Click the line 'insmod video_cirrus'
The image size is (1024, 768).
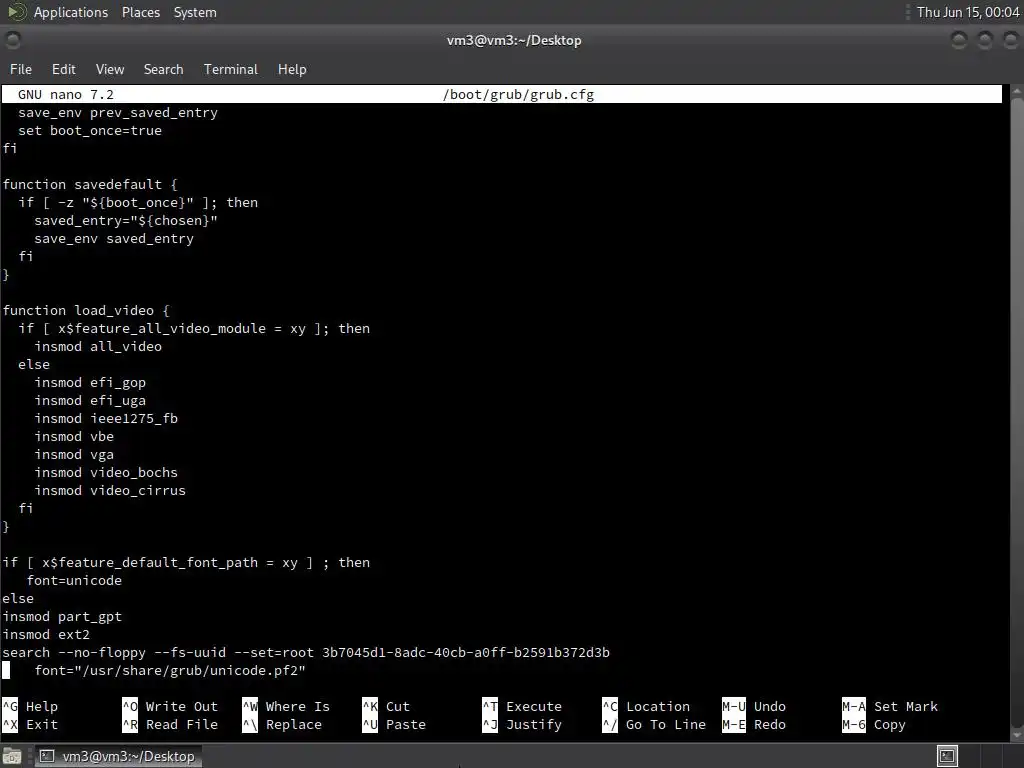click(110, 490)
